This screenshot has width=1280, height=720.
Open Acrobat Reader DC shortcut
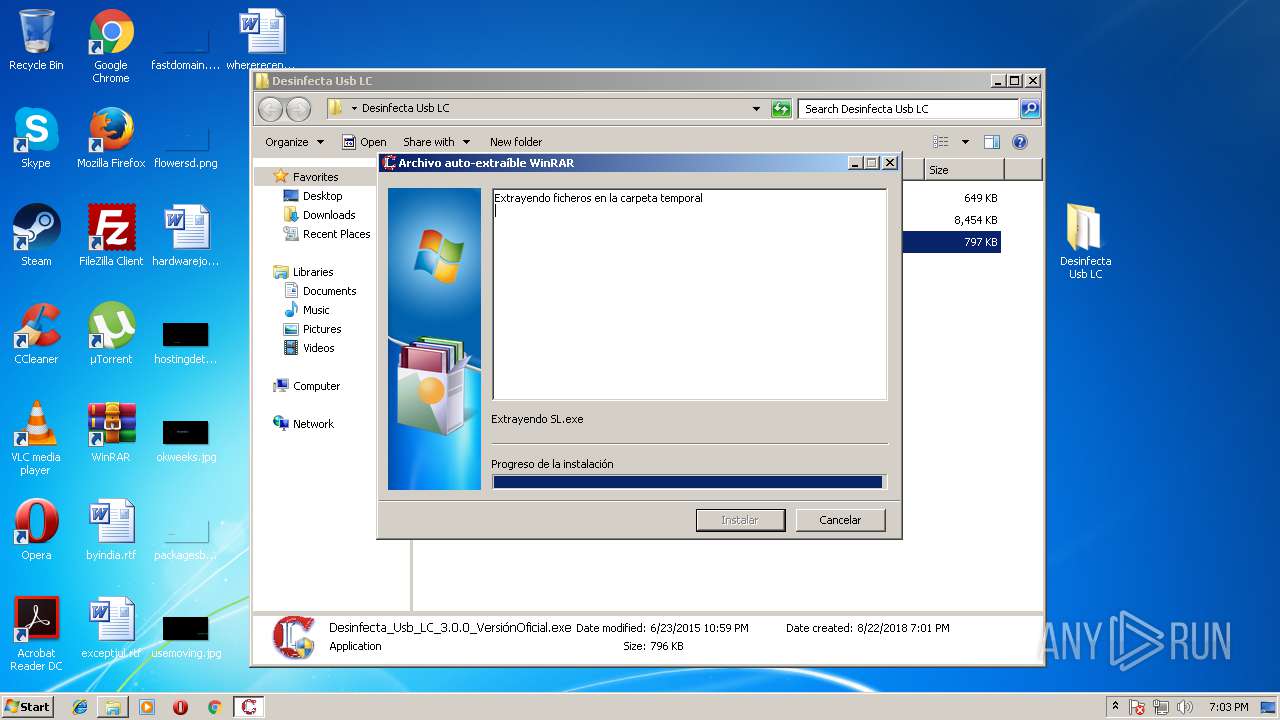pyautogui.click(x=36, y=634)
